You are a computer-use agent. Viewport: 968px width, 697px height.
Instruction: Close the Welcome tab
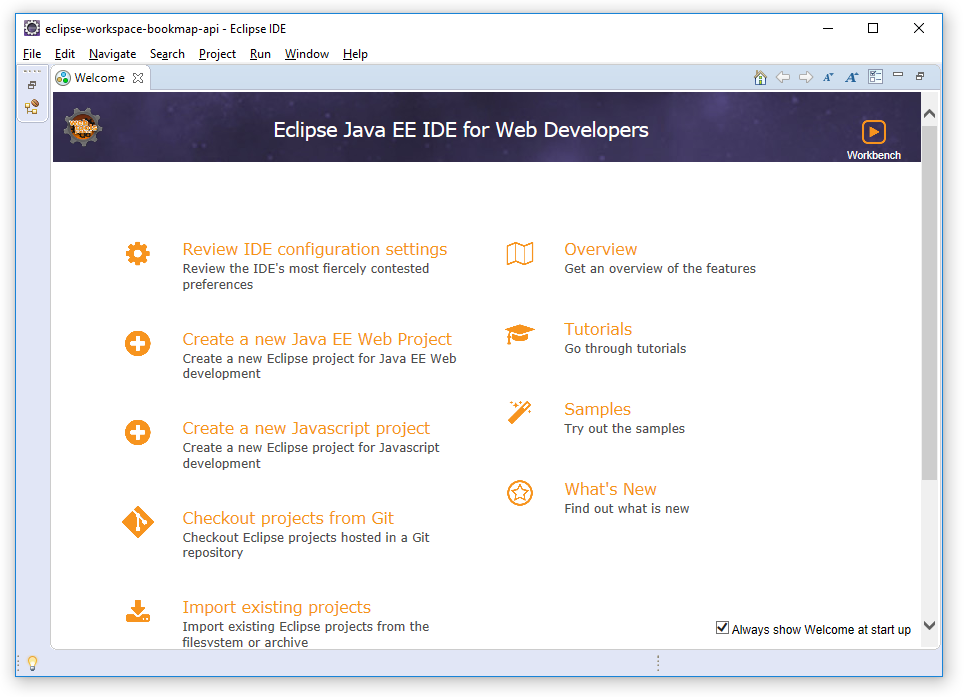[x=139, y=78]
